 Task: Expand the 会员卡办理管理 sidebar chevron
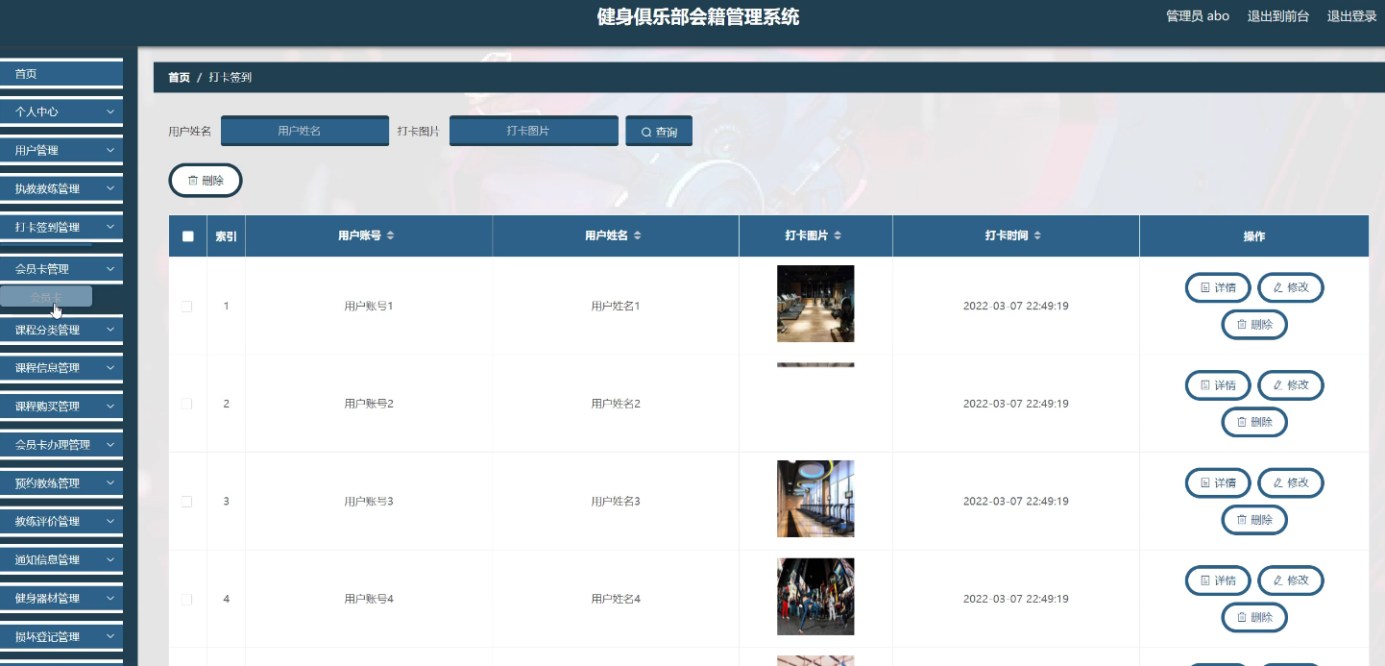point(110,445)
